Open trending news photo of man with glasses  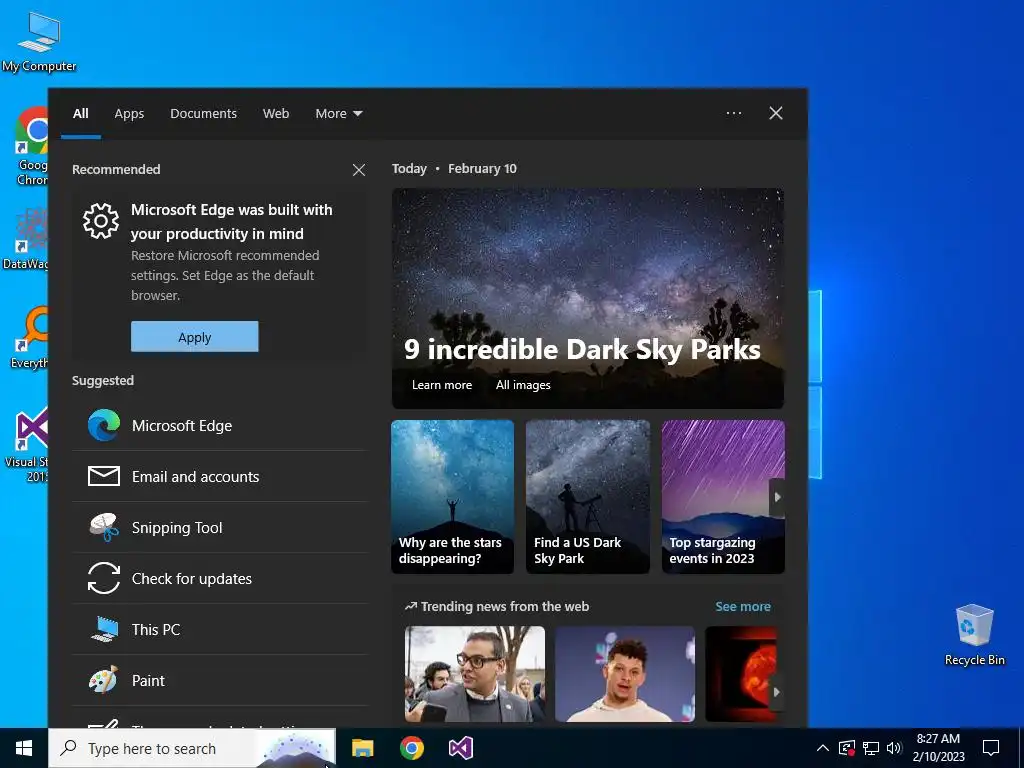474,674
